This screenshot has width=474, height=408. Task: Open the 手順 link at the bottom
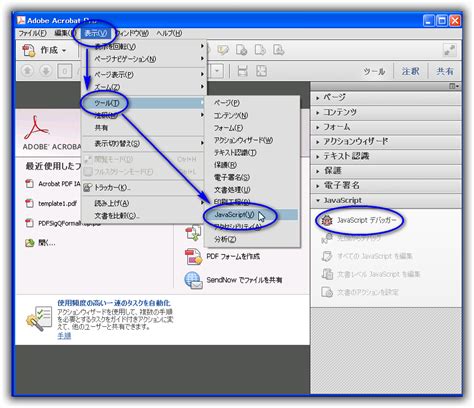tap(64, 336)
